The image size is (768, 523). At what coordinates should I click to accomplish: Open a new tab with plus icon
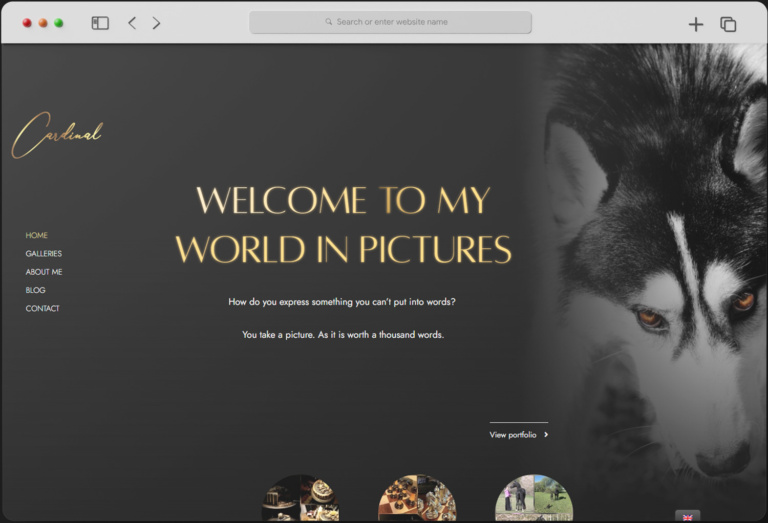[696, 24]
